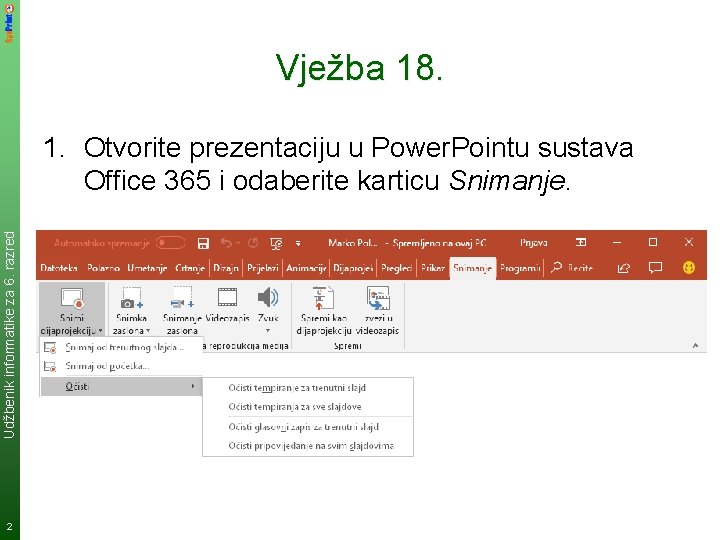
Task: Open the Comments speech bubble icon
Action: point(655,267)
